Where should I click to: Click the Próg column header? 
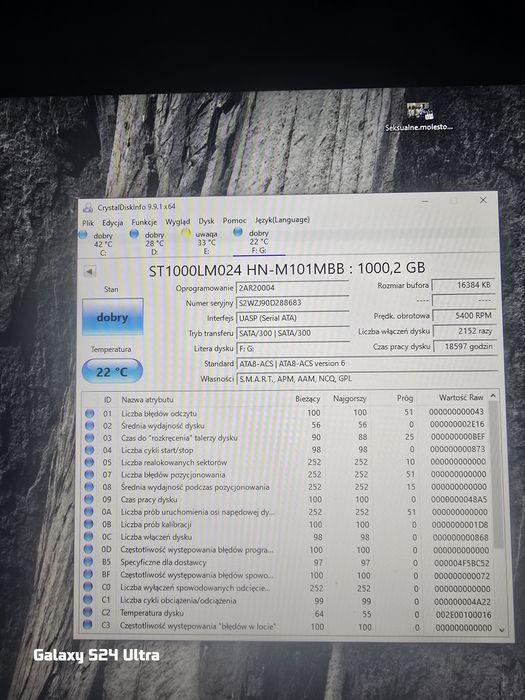(x=405, y=398)
